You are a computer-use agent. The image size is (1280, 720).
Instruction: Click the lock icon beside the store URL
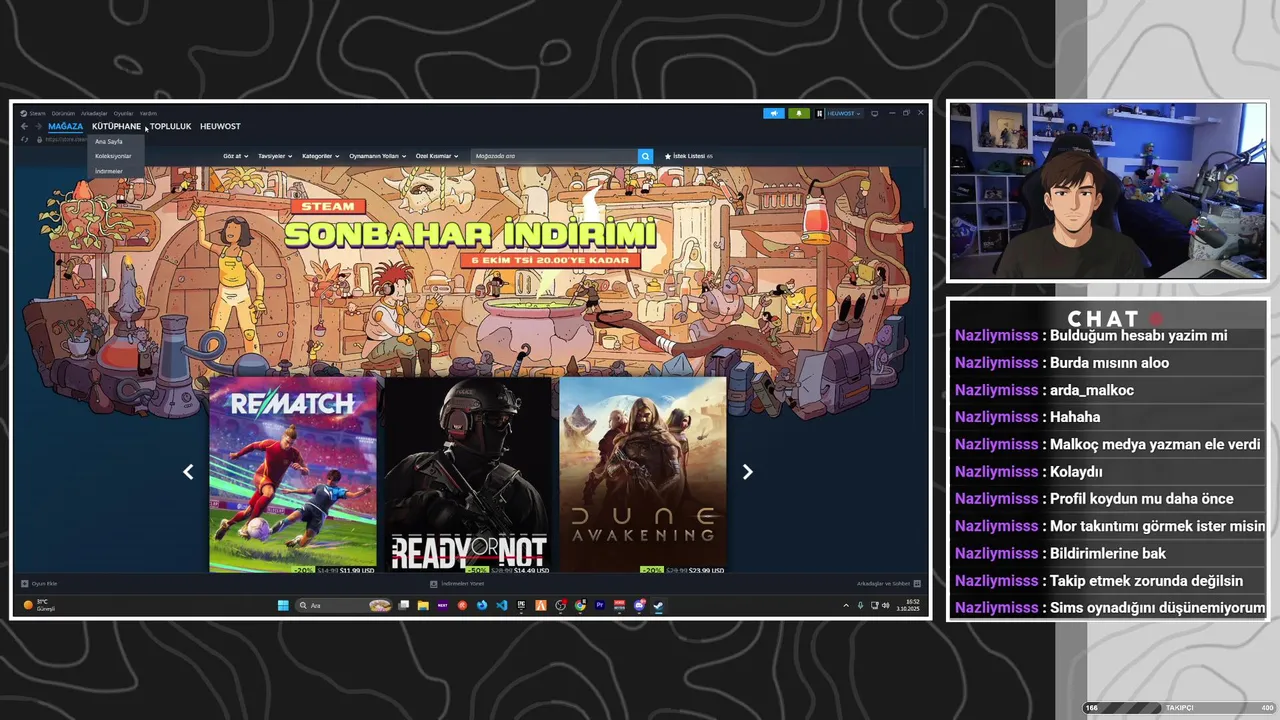tap(39, 140)
